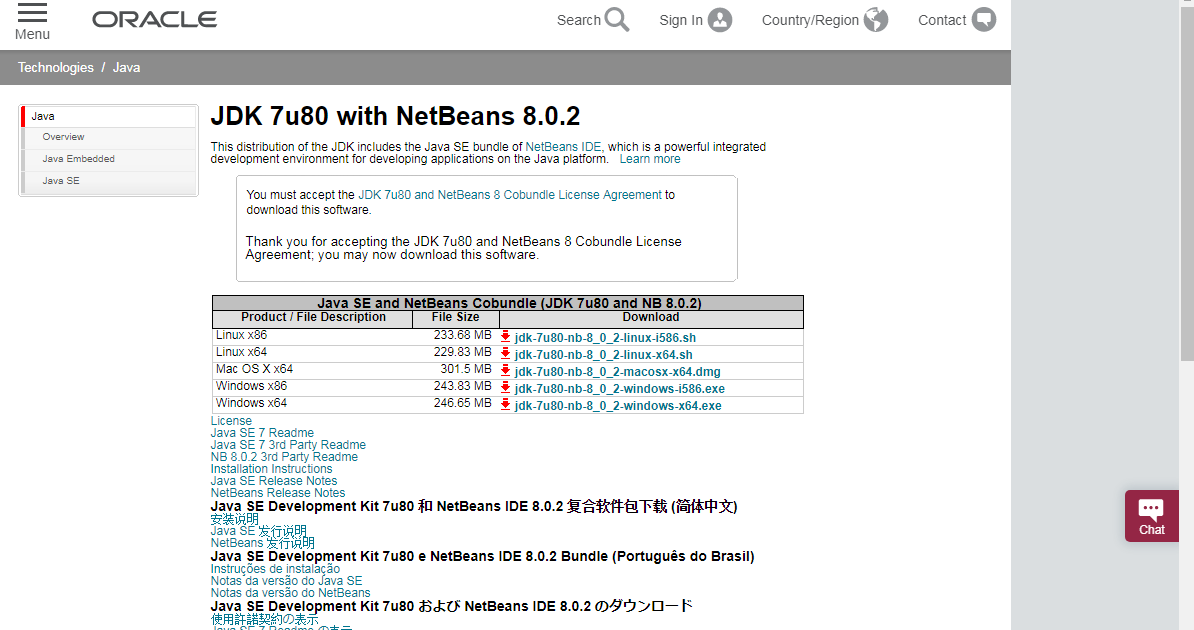The image size is (1194, 630).
Task: Click the Windows x86 description cell
Action: 312,386
